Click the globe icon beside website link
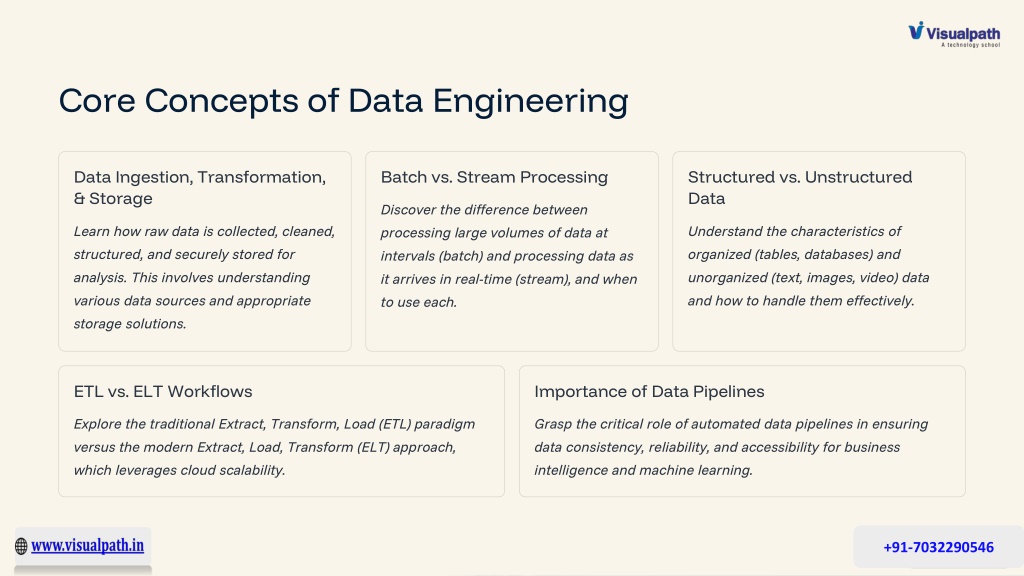 coord(21,546)
